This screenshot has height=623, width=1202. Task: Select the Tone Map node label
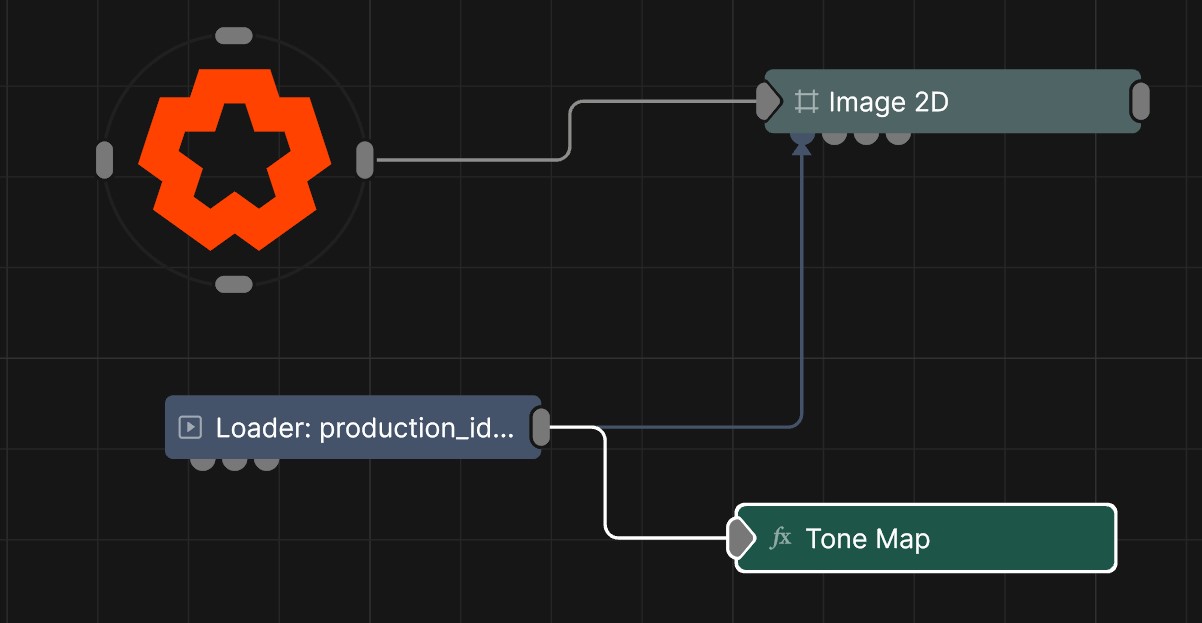[x=867, y=539]
